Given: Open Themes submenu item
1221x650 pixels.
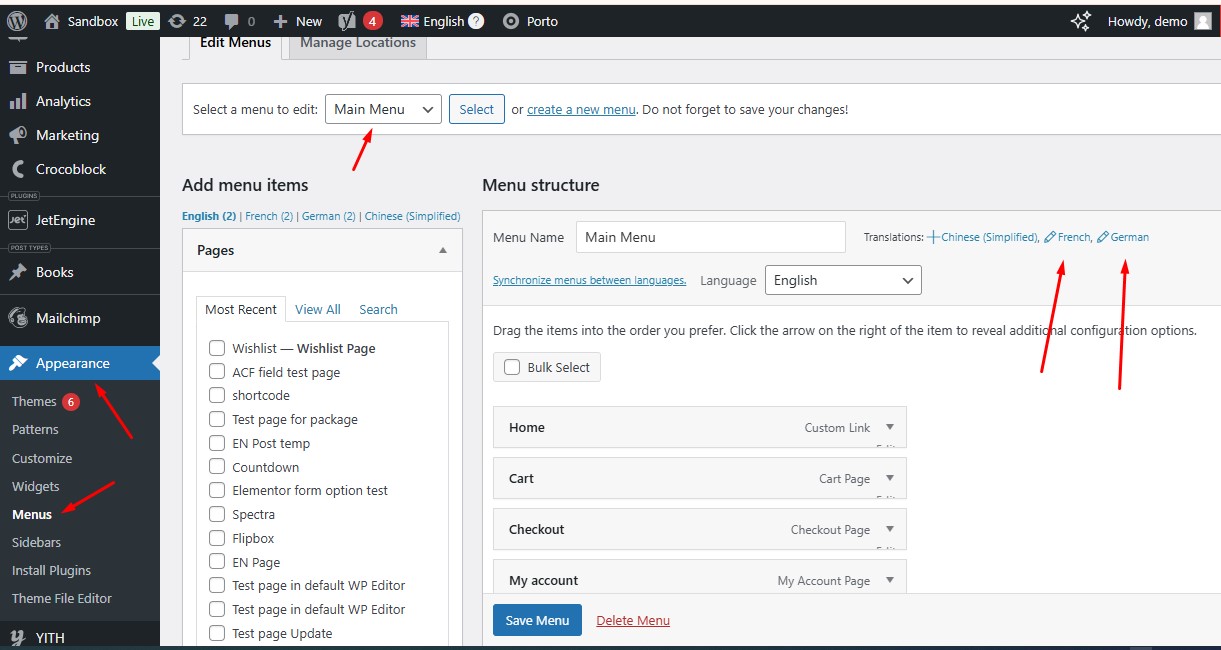Looking at the screenshot, I should pos(34,401).
